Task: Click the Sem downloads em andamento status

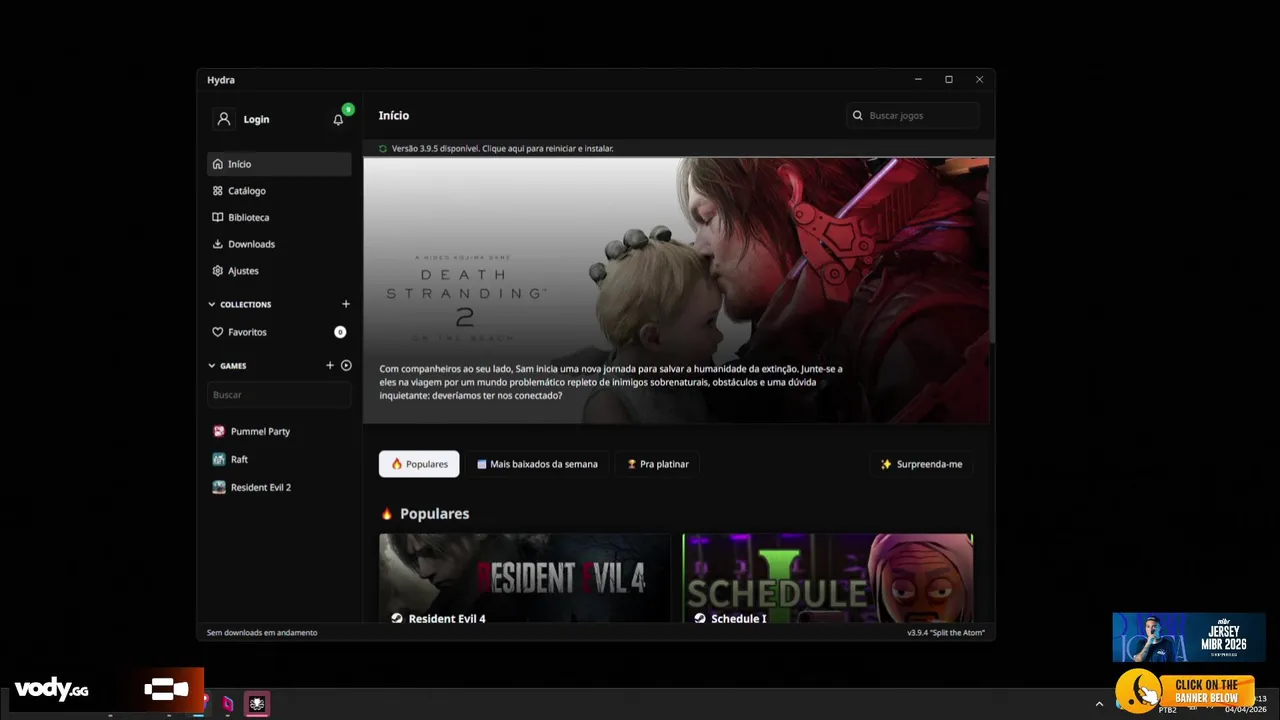Action: click(x=262, y=632)
